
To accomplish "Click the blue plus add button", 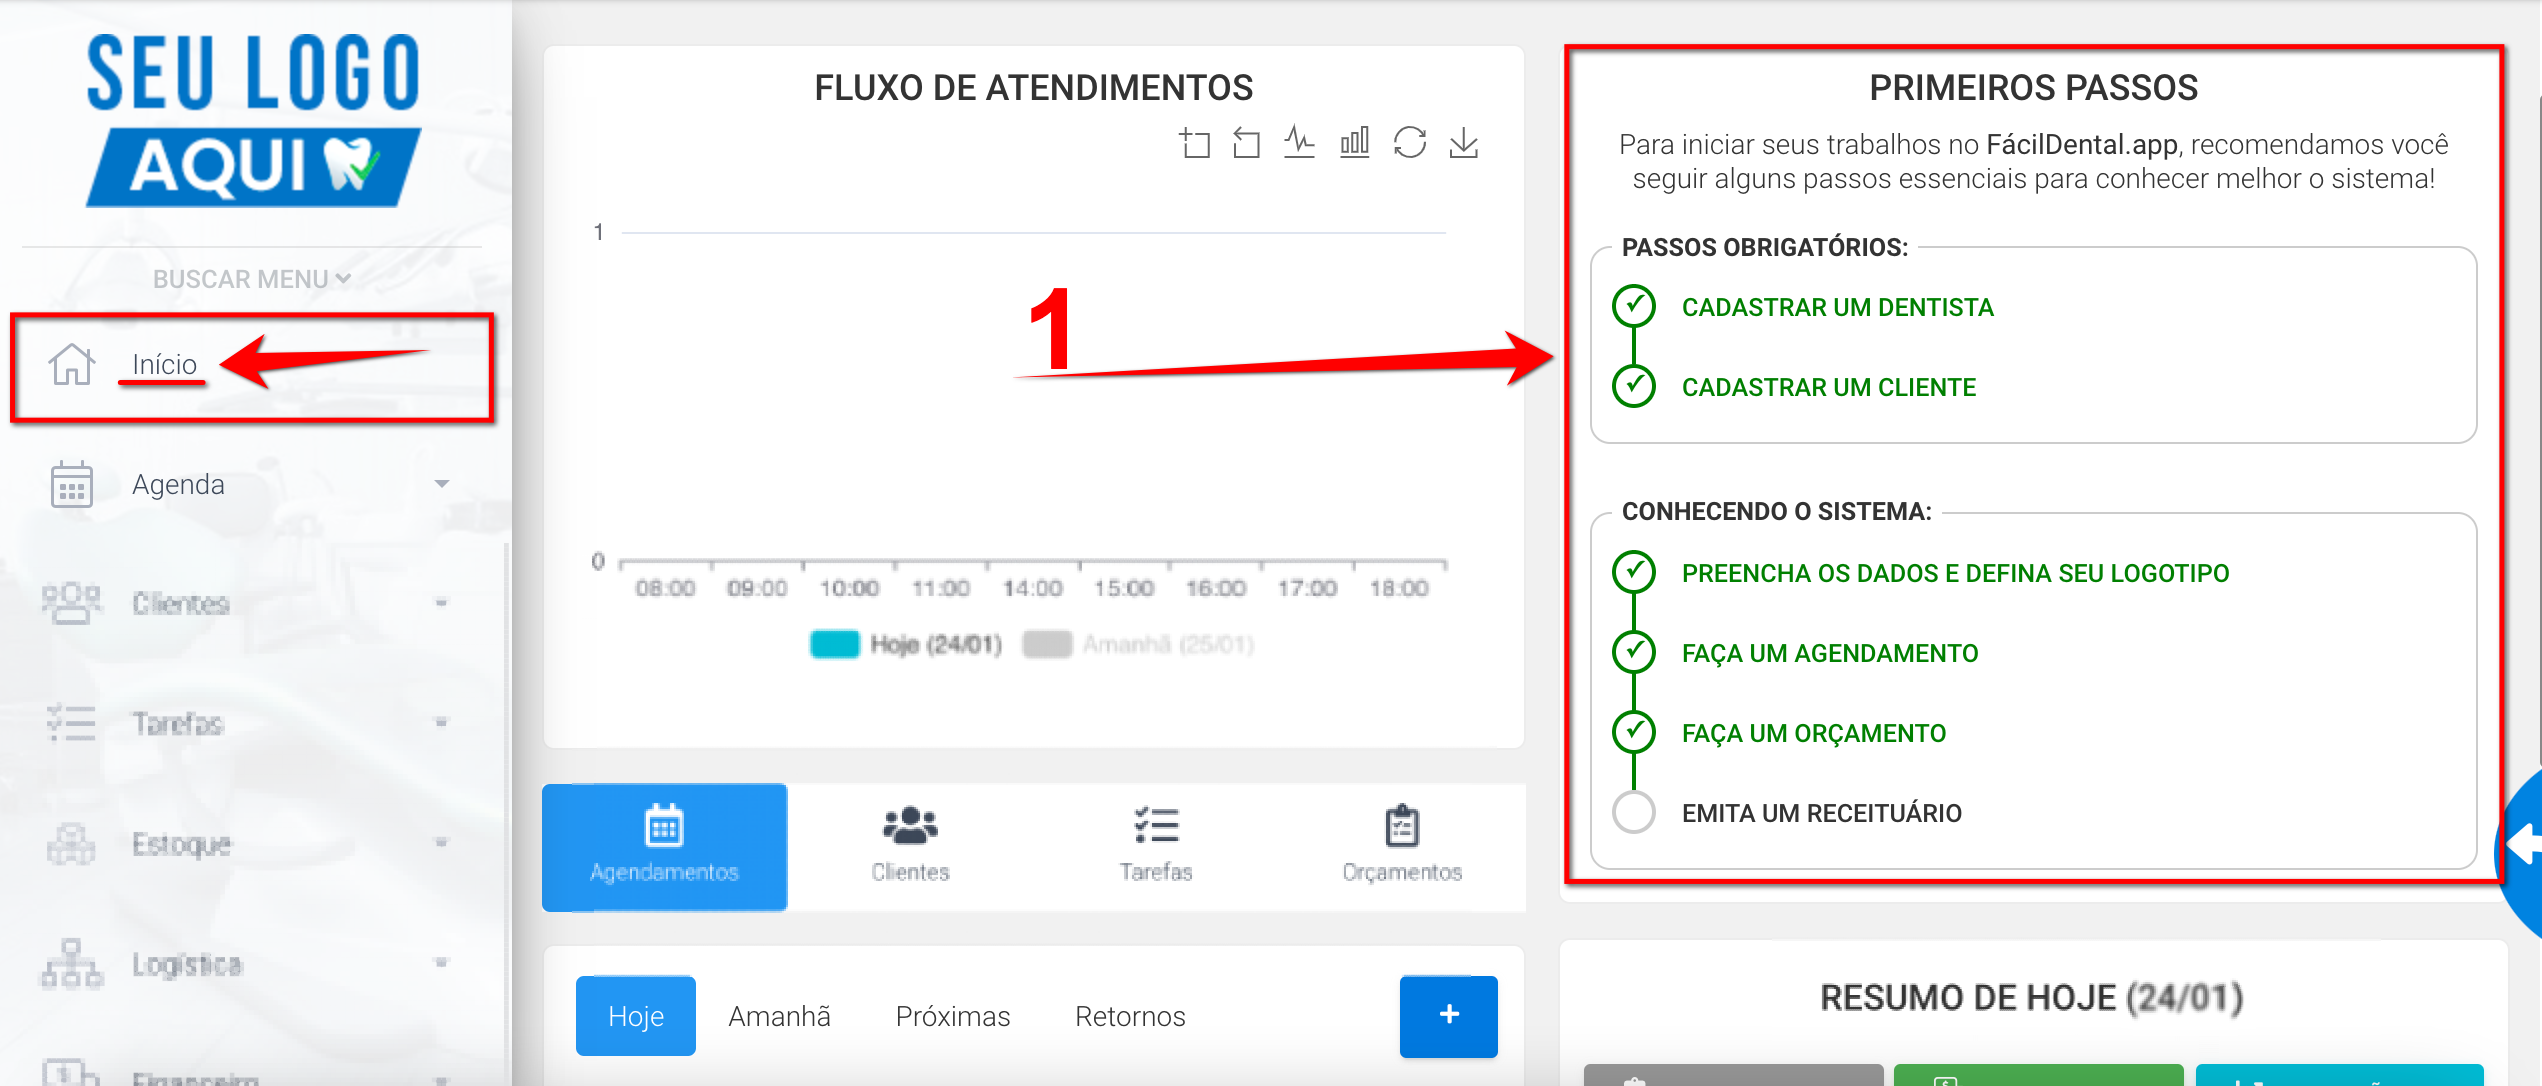I will pos(1449,1016).
